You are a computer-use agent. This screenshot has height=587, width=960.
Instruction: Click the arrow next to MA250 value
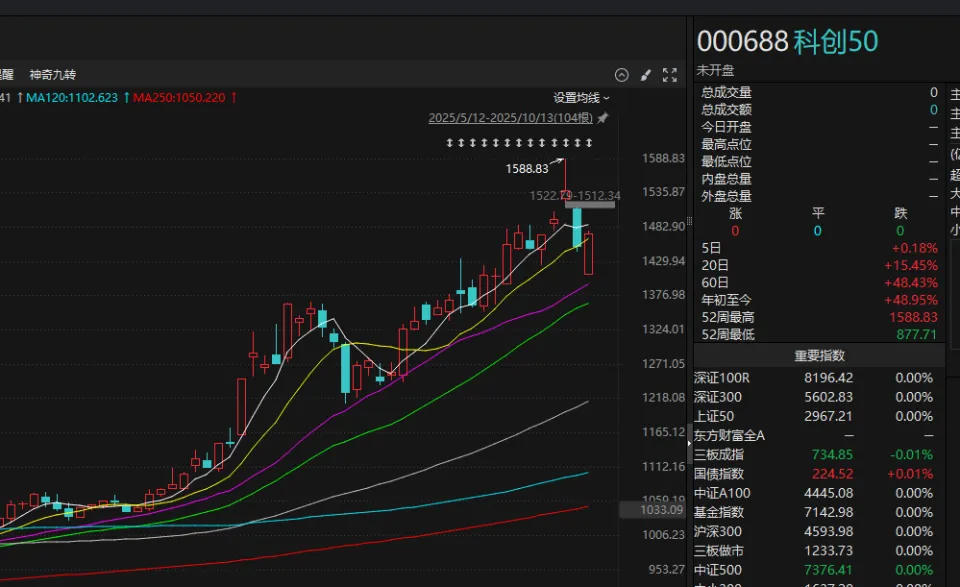[x=234, y=98]
